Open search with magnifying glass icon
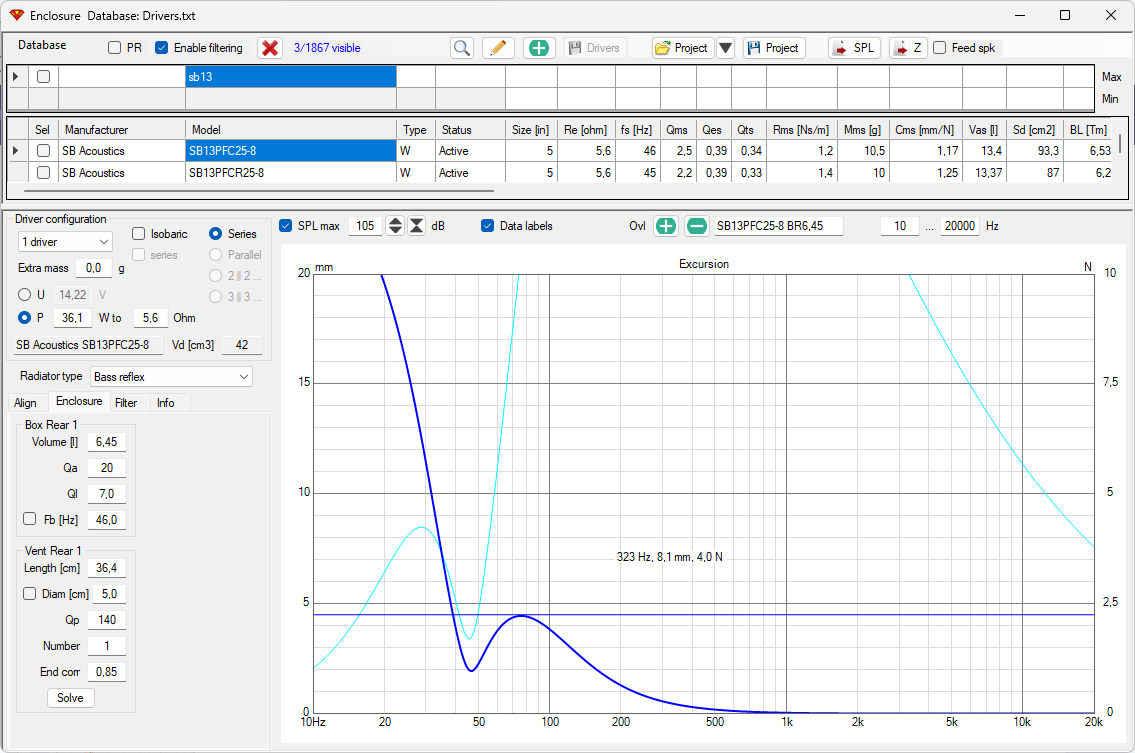Screen dimensions: 1135x753 tap(462, 48)
